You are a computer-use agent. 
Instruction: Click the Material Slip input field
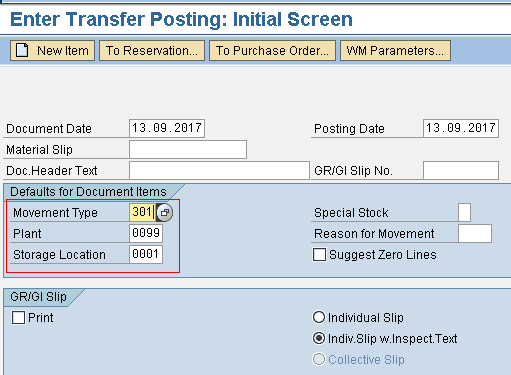coord(188,149)
